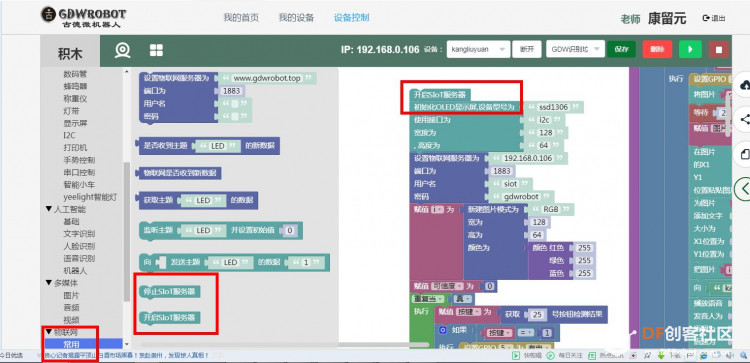Click the www.gdwrobot.top server field
Viewport: 750px width, 363px height.
[x=266, y=77]
